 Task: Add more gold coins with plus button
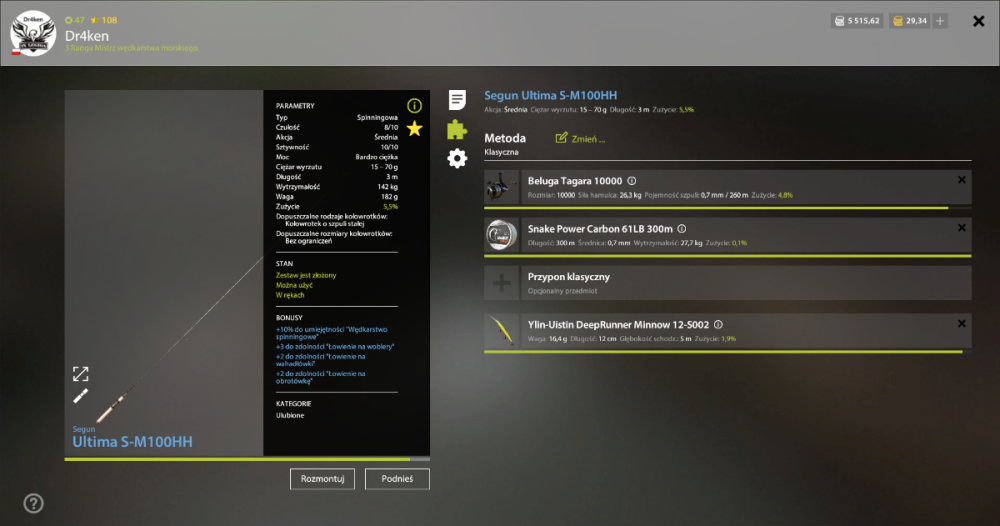pyautogui.click(x=939, y=21)
